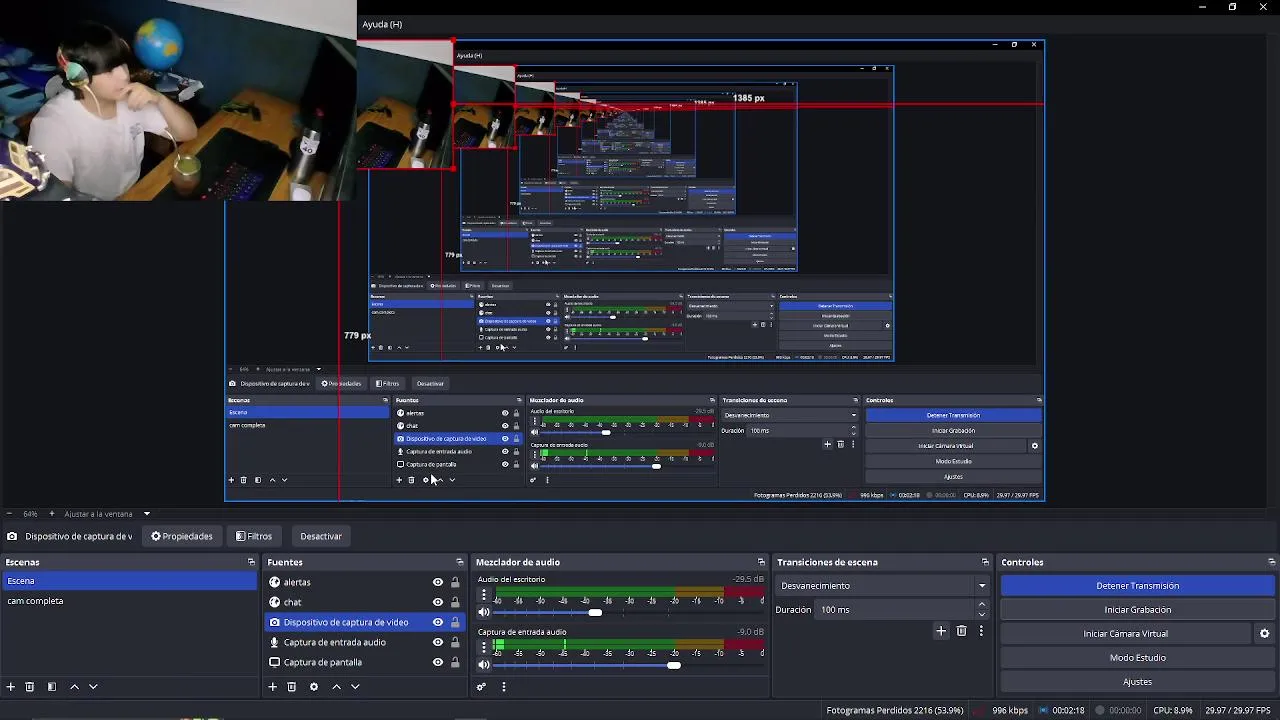The width and height of the screenshot is (1280, 720).
Task: Start the virtual camera
Action: (1126, 634)
